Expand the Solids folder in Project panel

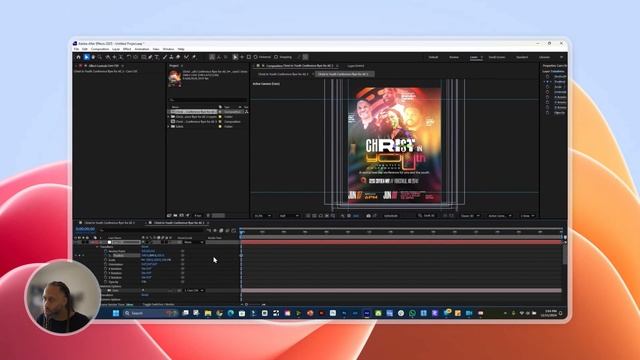(169, 127)
